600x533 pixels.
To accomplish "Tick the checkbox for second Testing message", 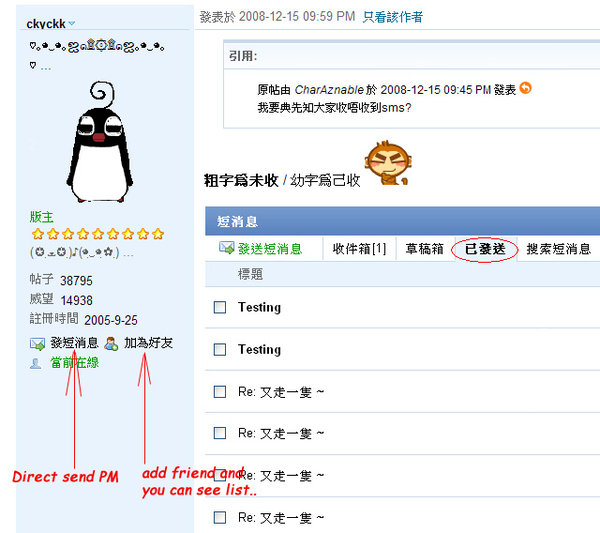I will pyautogui.click(x=220, y=349).
